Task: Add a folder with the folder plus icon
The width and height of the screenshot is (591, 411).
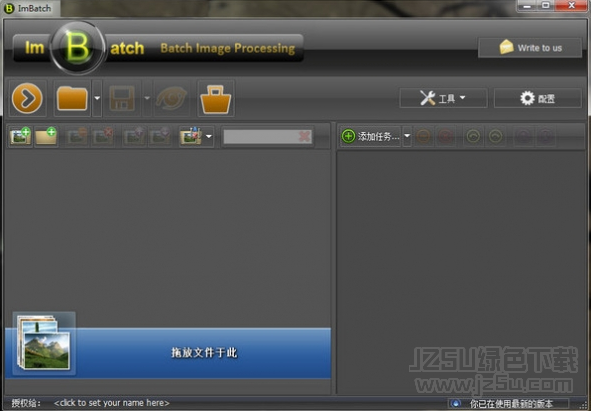Action: (46, 136)
